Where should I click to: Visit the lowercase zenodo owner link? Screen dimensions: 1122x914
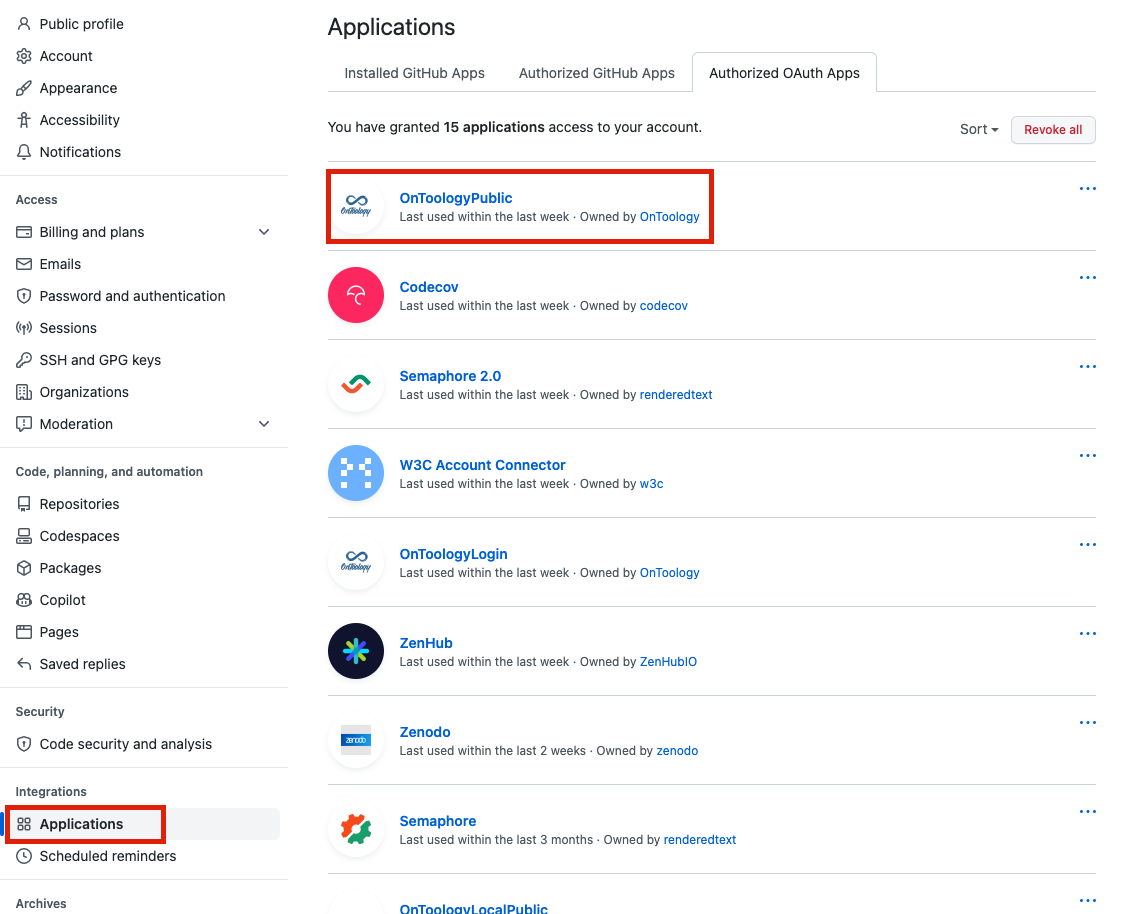(x=677, y=751)
